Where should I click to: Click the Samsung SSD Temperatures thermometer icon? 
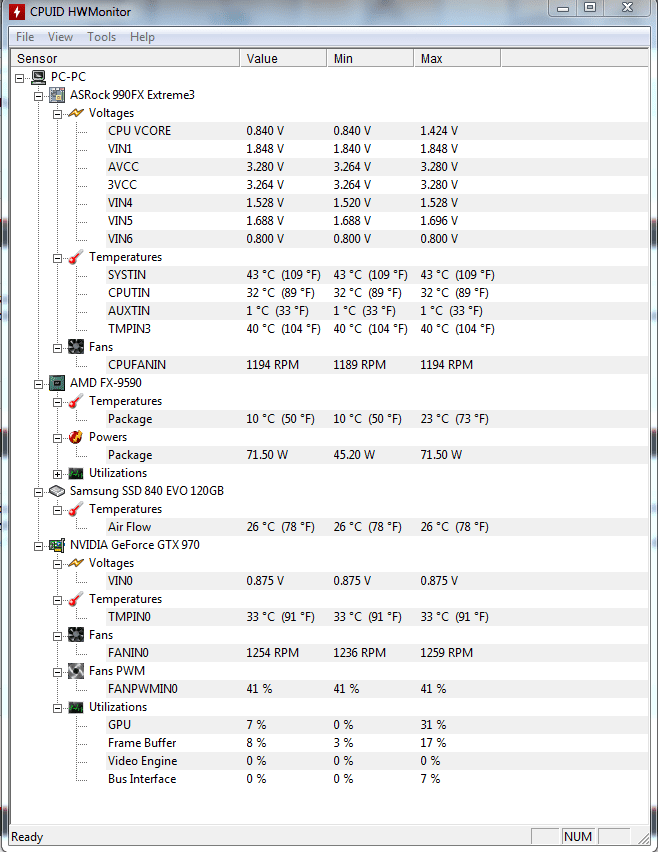pyautogui.click(x=76, y=509)
